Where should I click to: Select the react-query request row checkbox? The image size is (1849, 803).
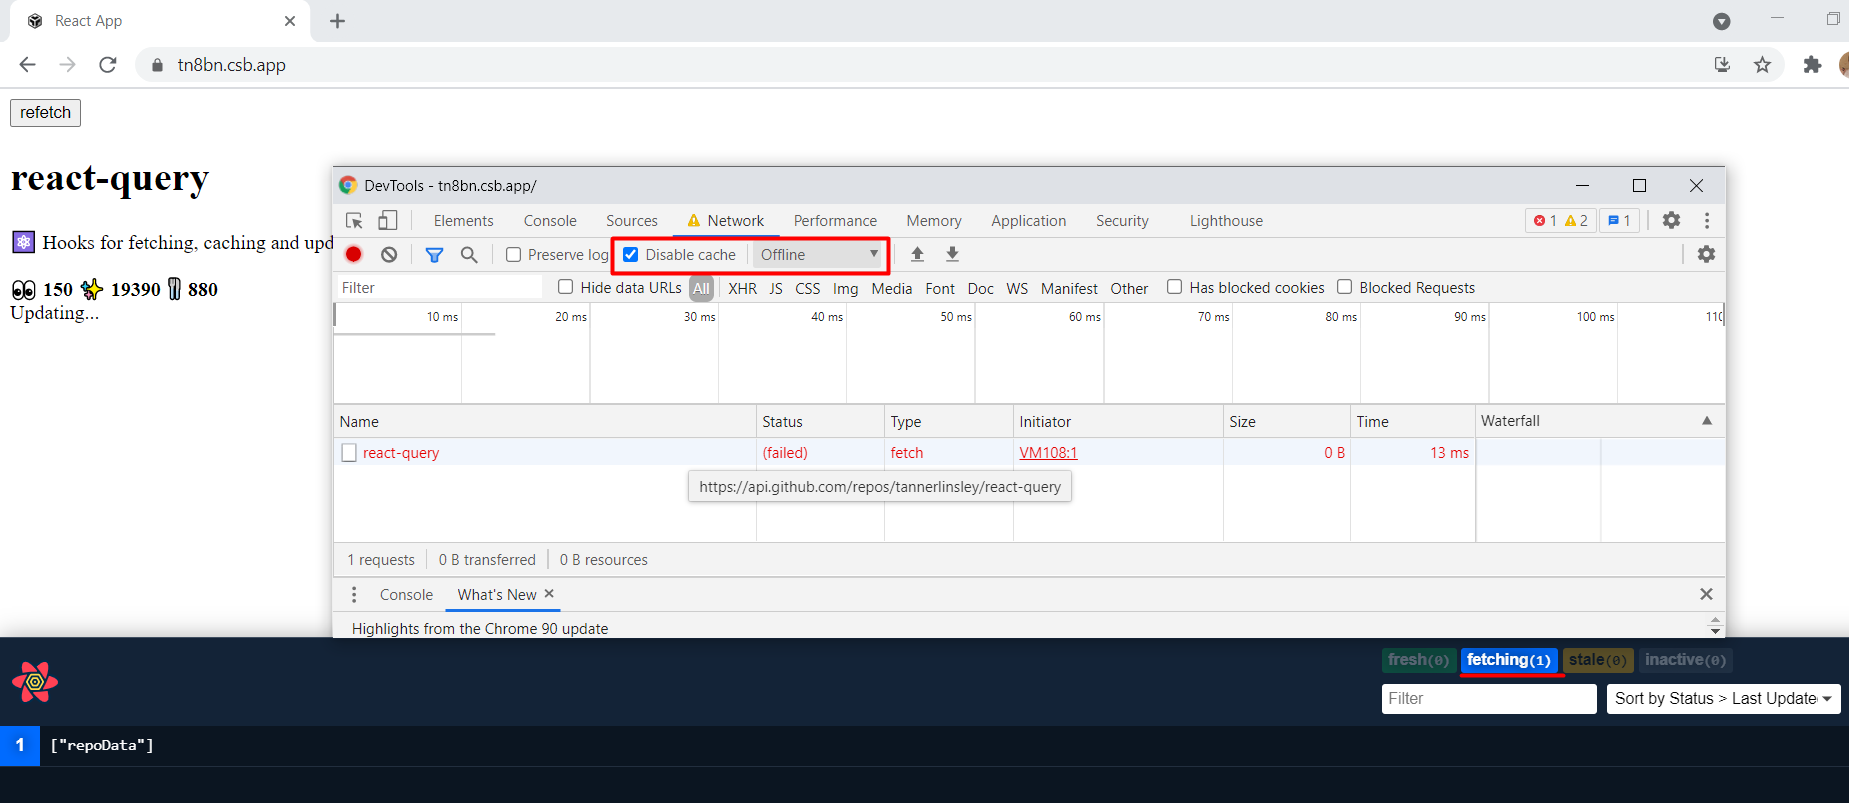[349, 453]
